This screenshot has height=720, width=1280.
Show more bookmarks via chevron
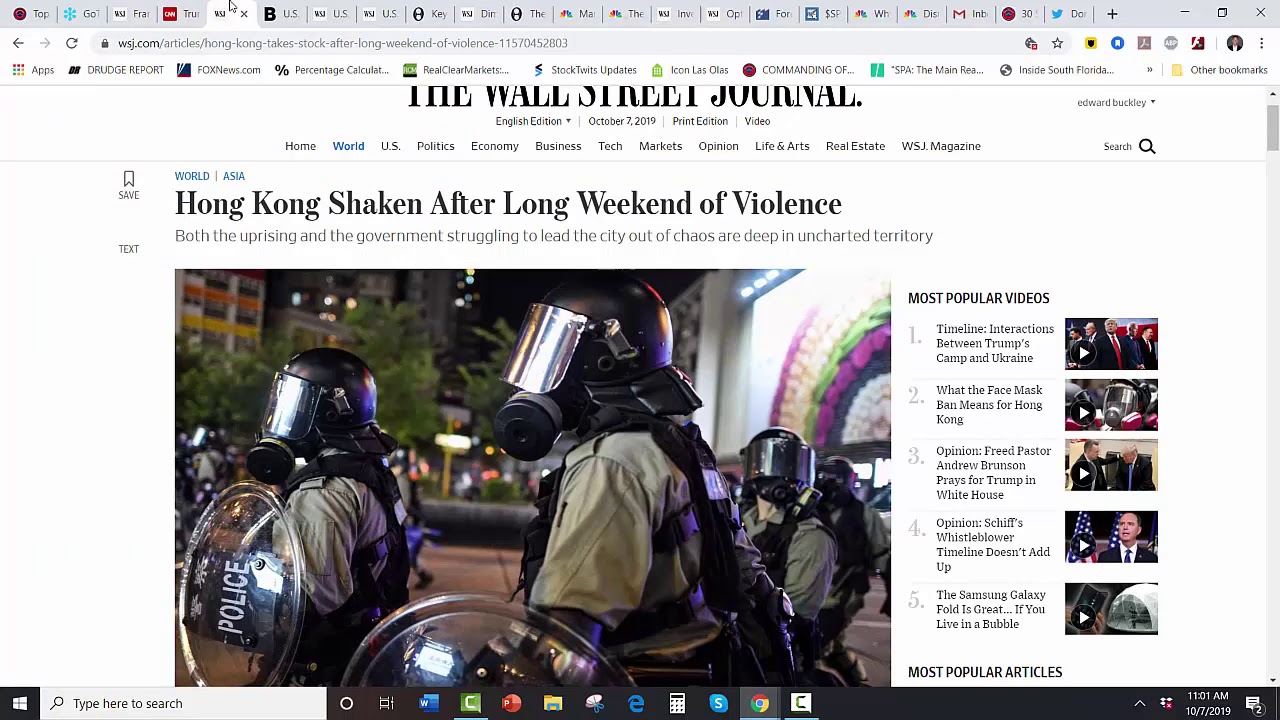pos(1150,70)
